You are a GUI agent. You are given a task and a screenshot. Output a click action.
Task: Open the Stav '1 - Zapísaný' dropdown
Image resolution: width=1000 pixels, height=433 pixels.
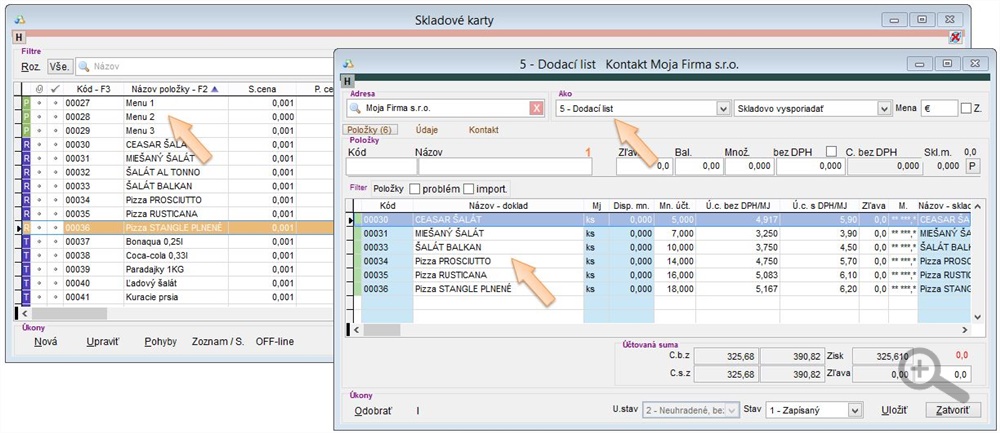pyautogui.click(x=854, y=410)
